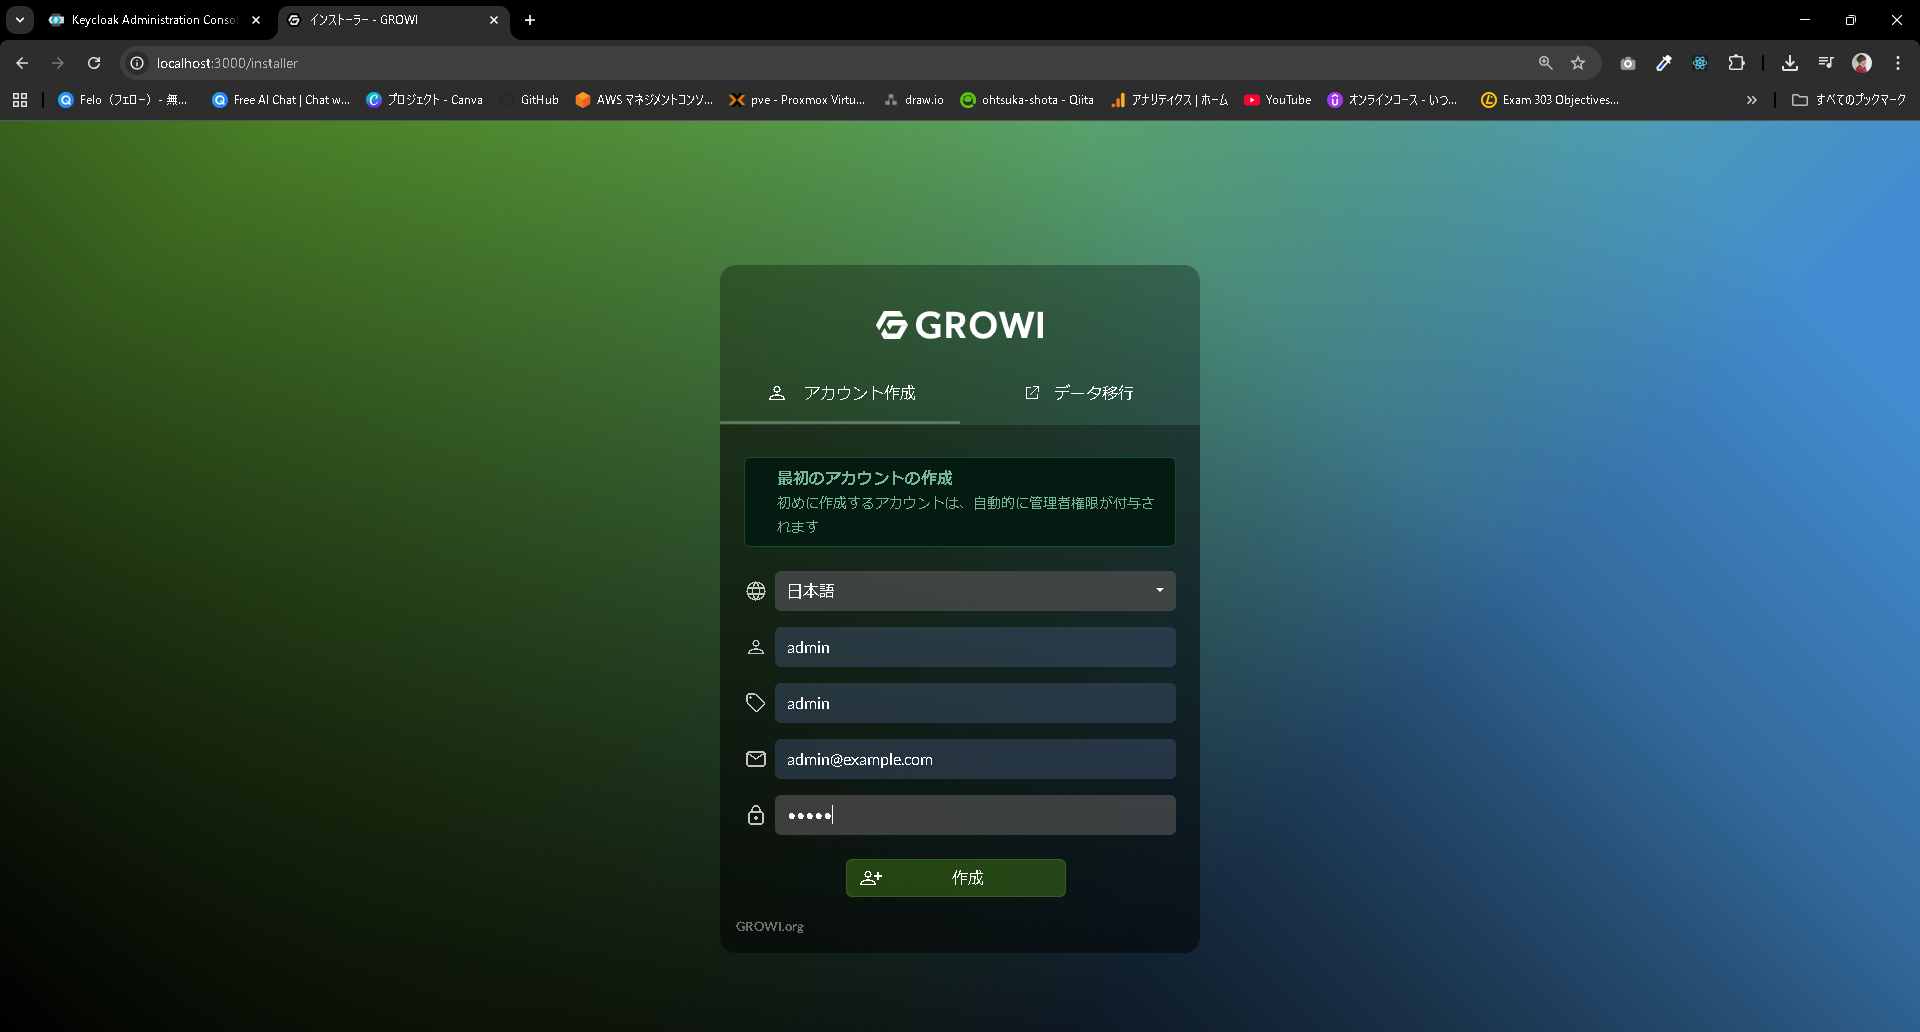
Task: Open a new browser tab
Action: 530,20
